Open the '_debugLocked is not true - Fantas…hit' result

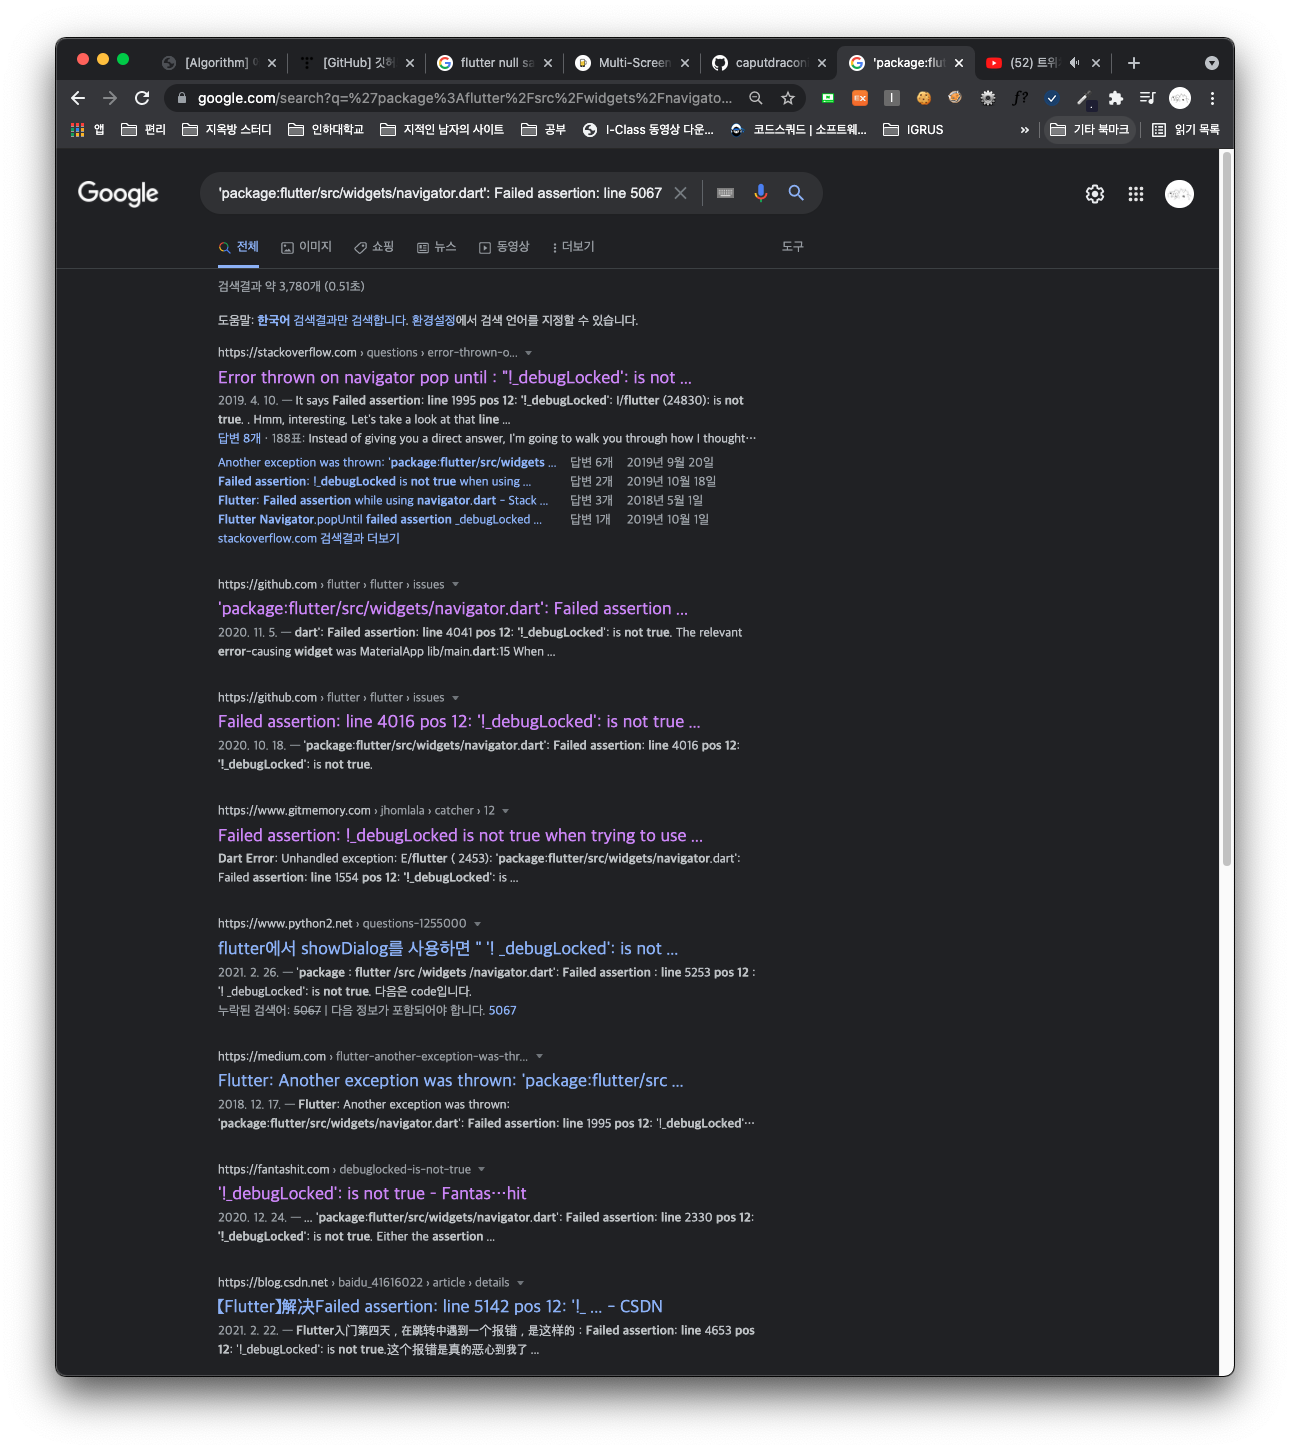click(372, 1194)
